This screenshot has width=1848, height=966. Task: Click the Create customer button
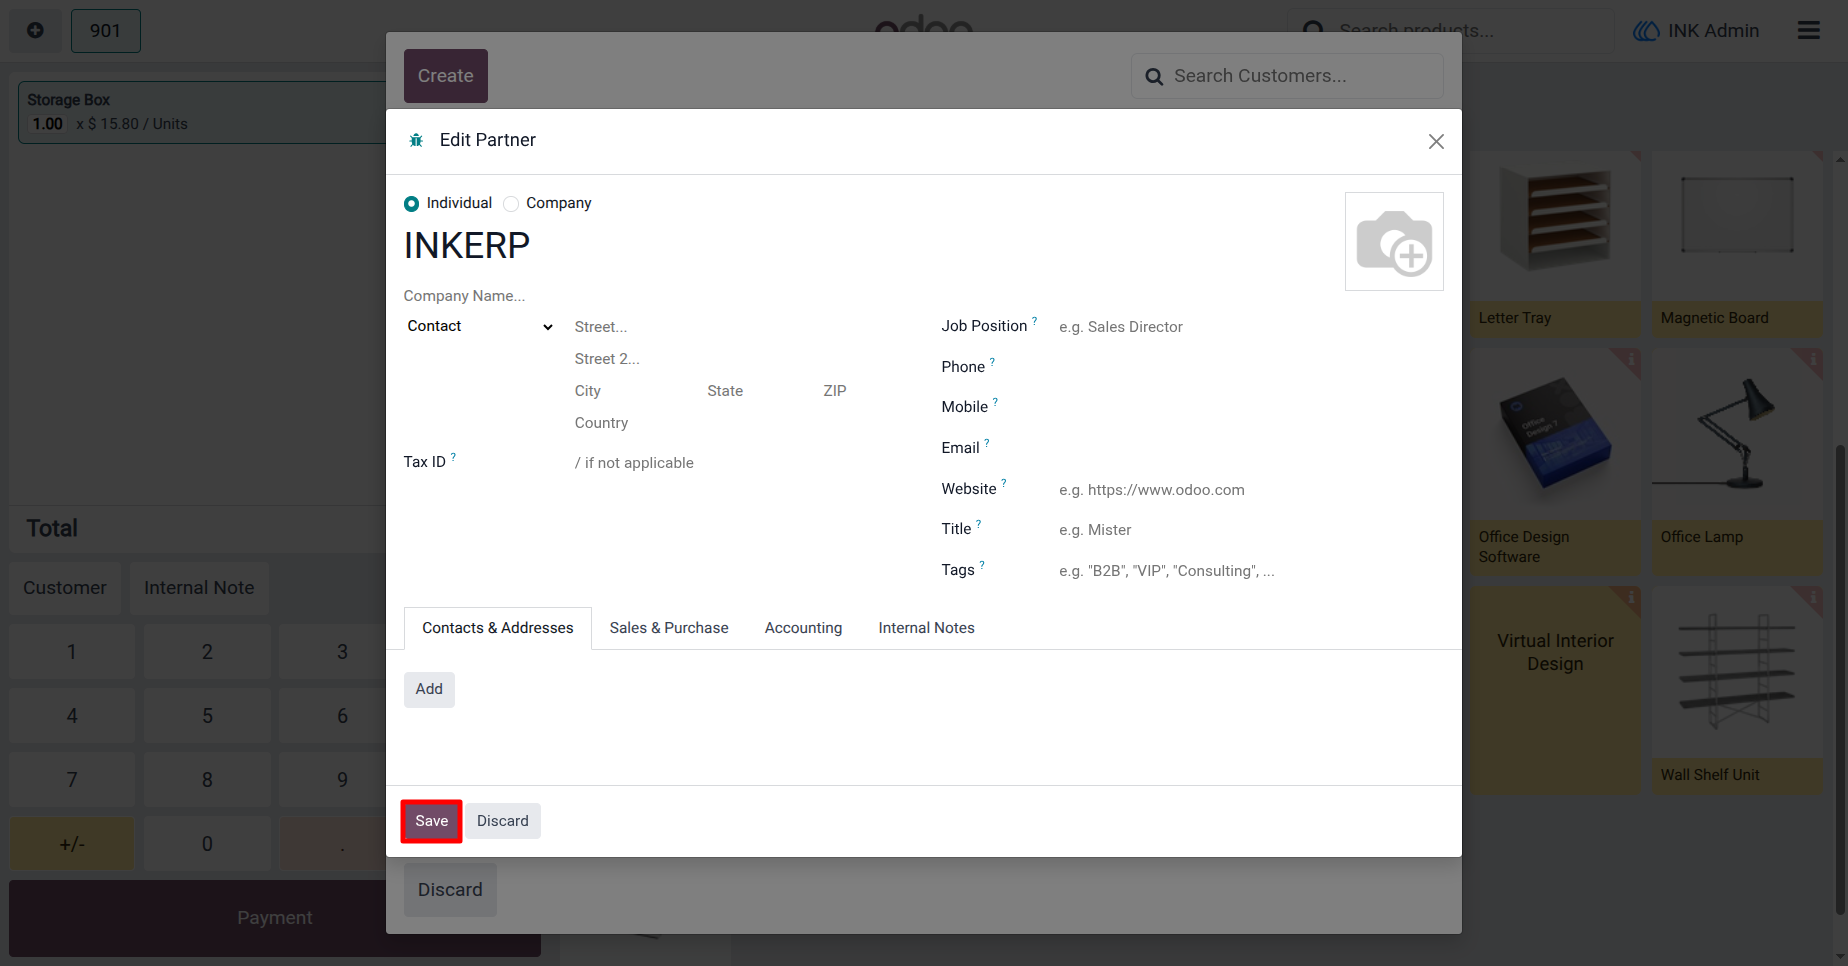tap(446, 76)
